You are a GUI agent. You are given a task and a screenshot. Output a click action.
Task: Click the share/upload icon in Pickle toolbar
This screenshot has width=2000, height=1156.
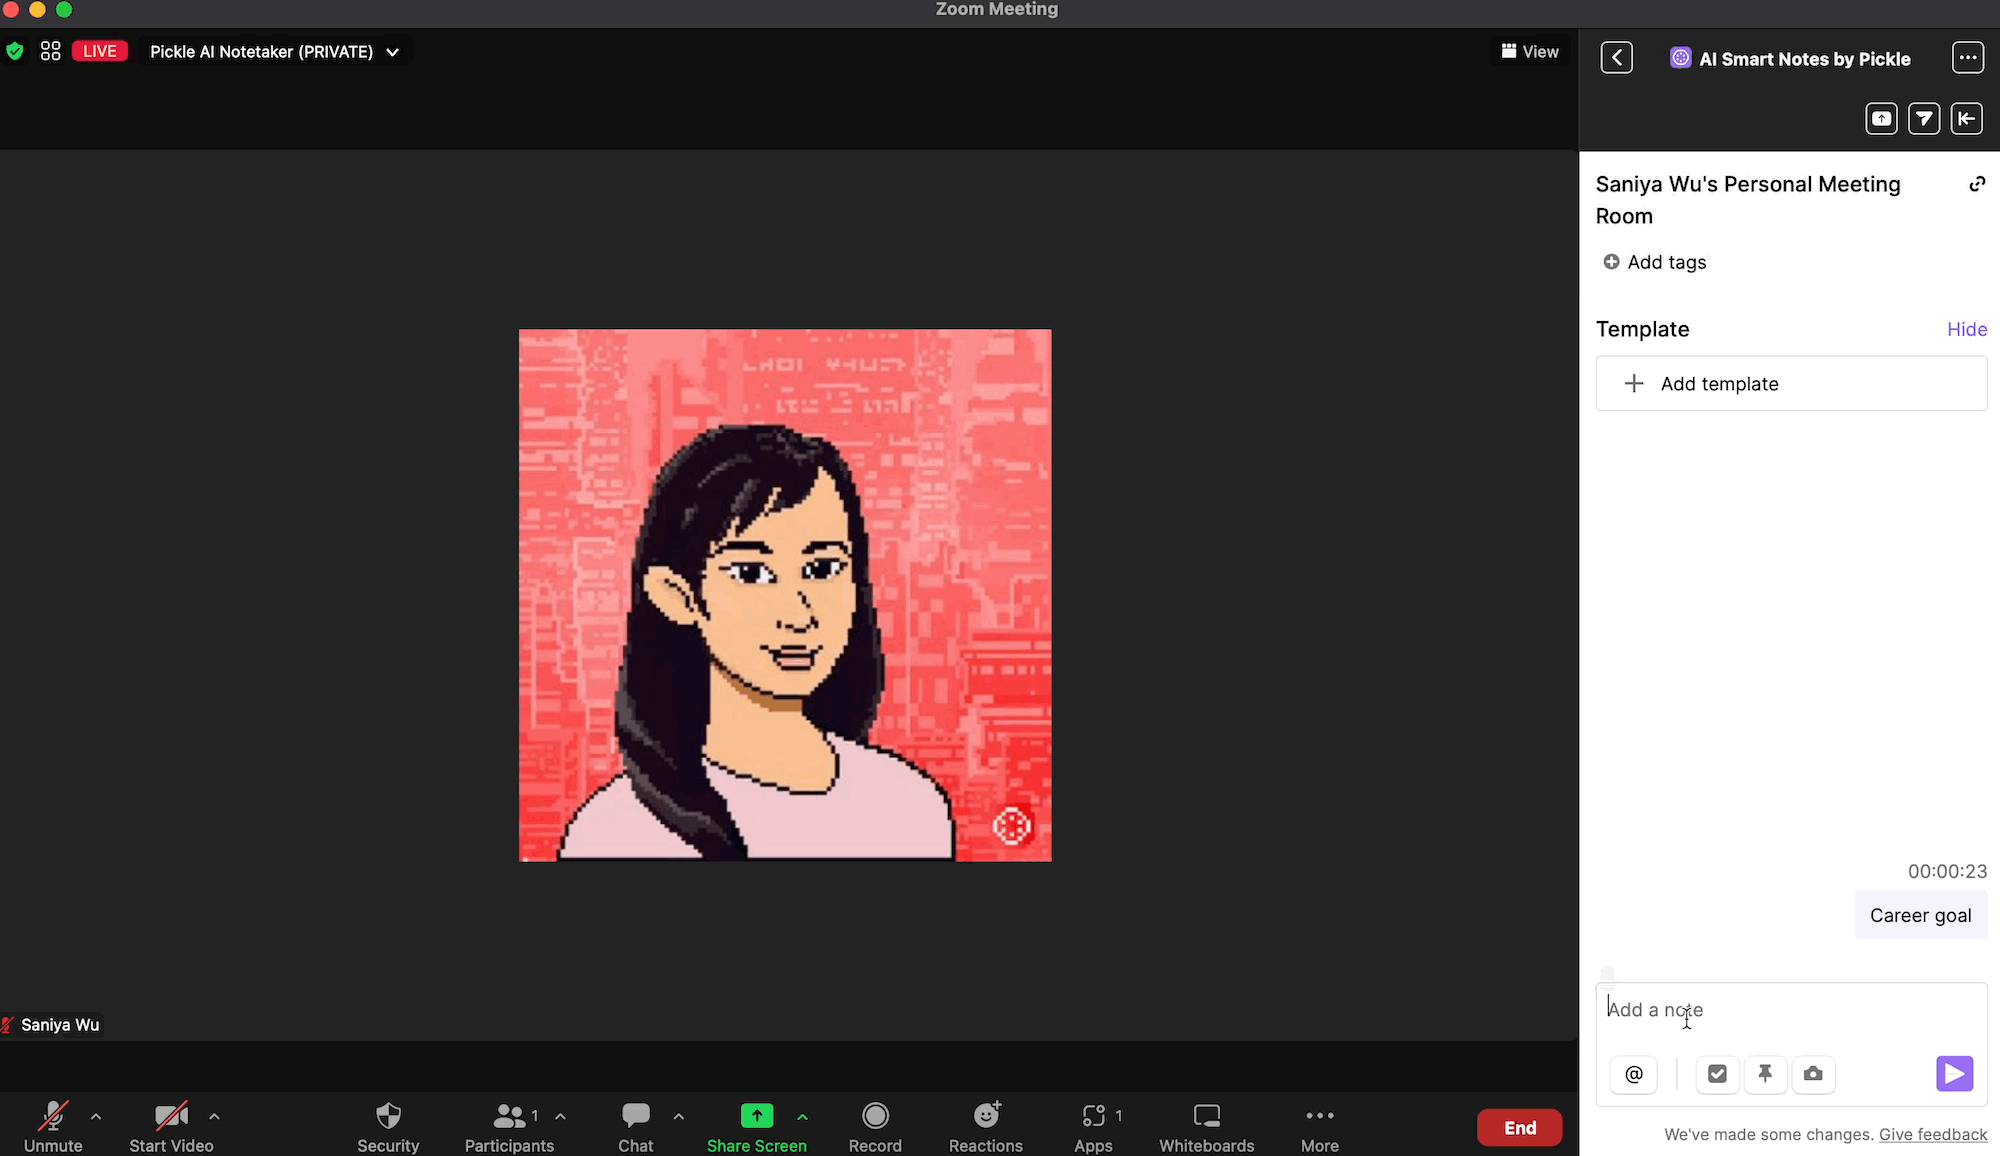(1881, 118)
